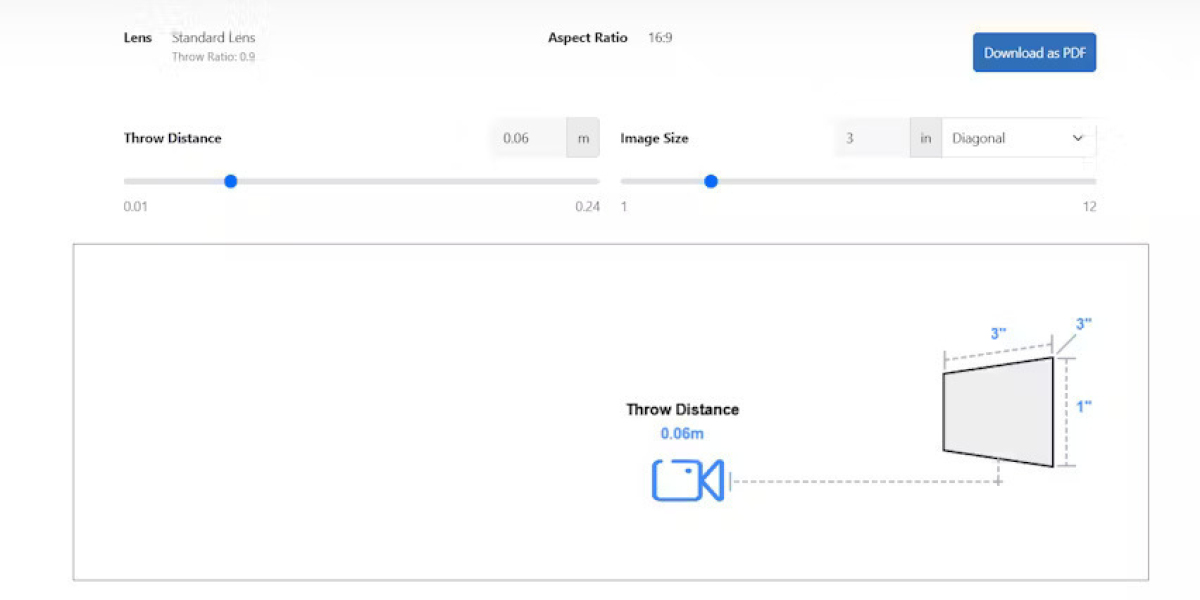
Task: Click the 'in' unit box for image size
Action: click(926, 138)
